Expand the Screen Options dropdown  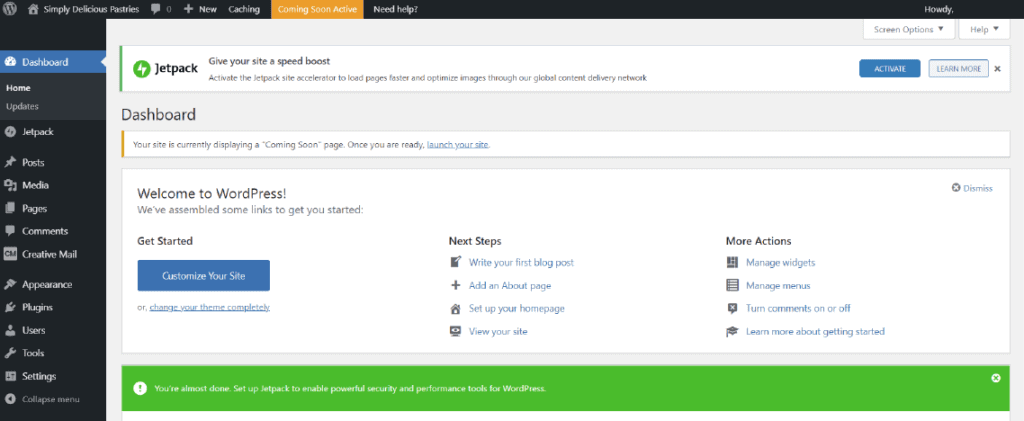(x=908, y=29)
